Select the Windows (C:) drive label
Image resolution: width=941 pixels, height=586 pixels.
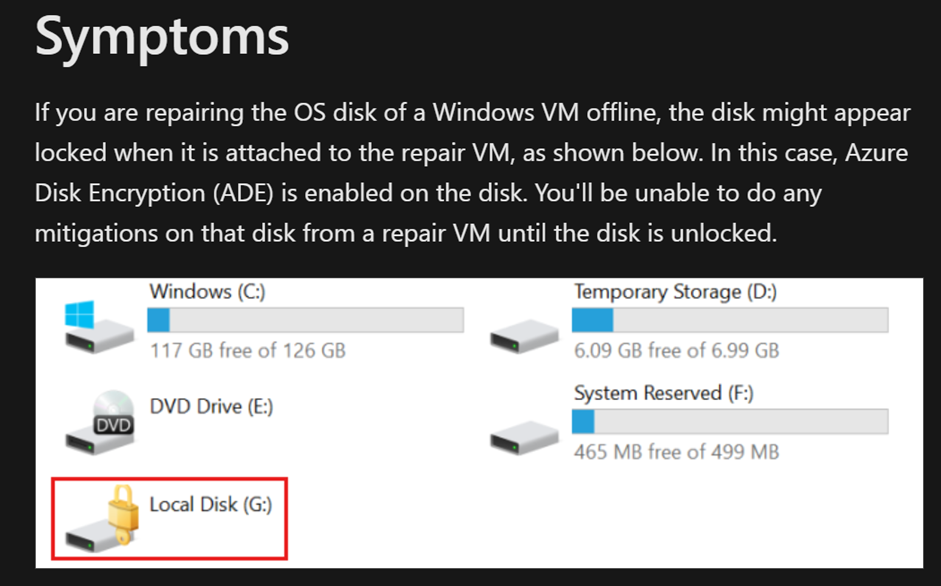pos(203,292)
